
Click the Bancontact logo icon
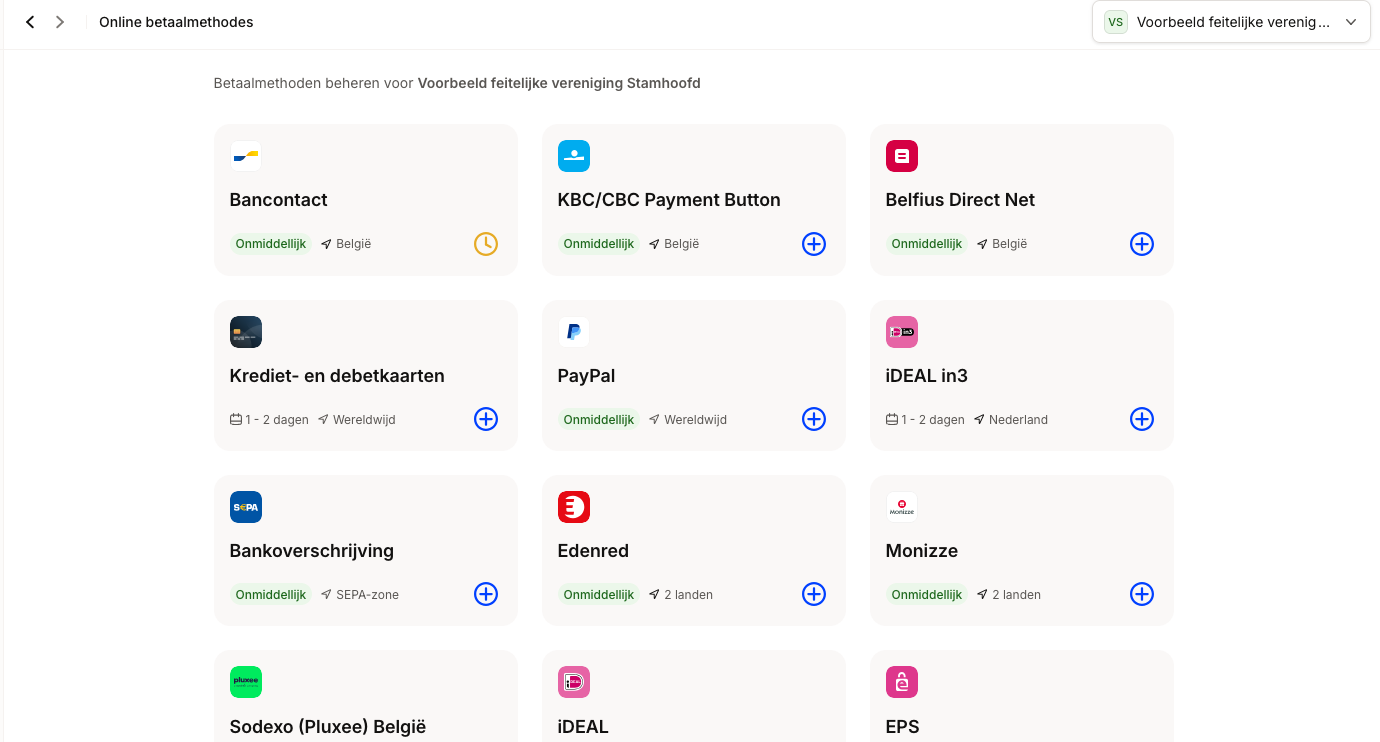click(246, 156)
